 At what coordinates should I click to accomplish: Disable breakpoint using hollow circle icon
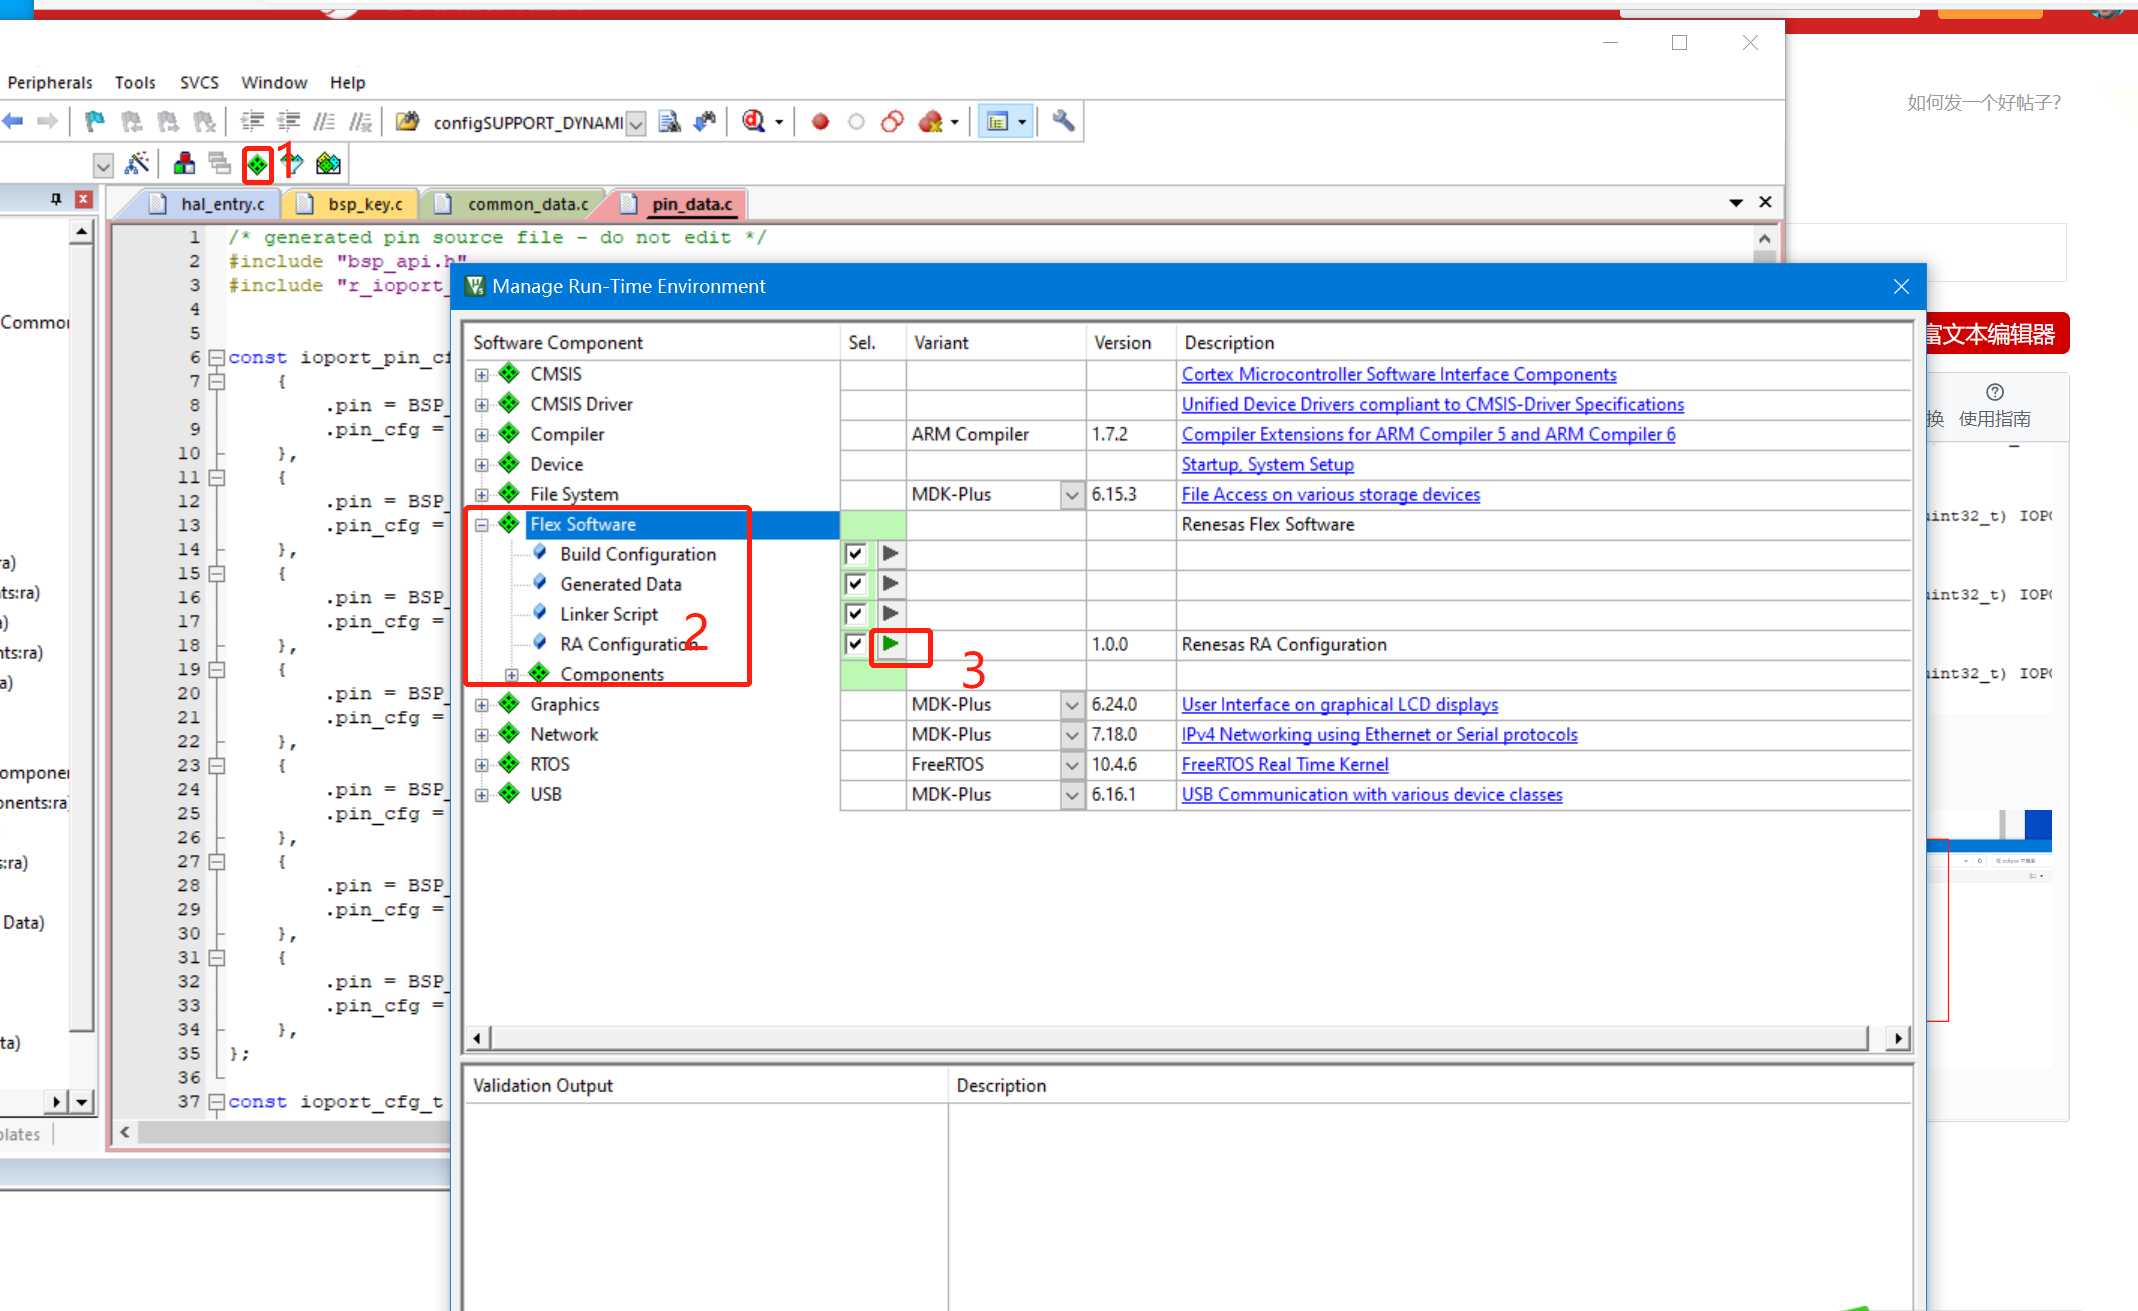tap(856, 122)
